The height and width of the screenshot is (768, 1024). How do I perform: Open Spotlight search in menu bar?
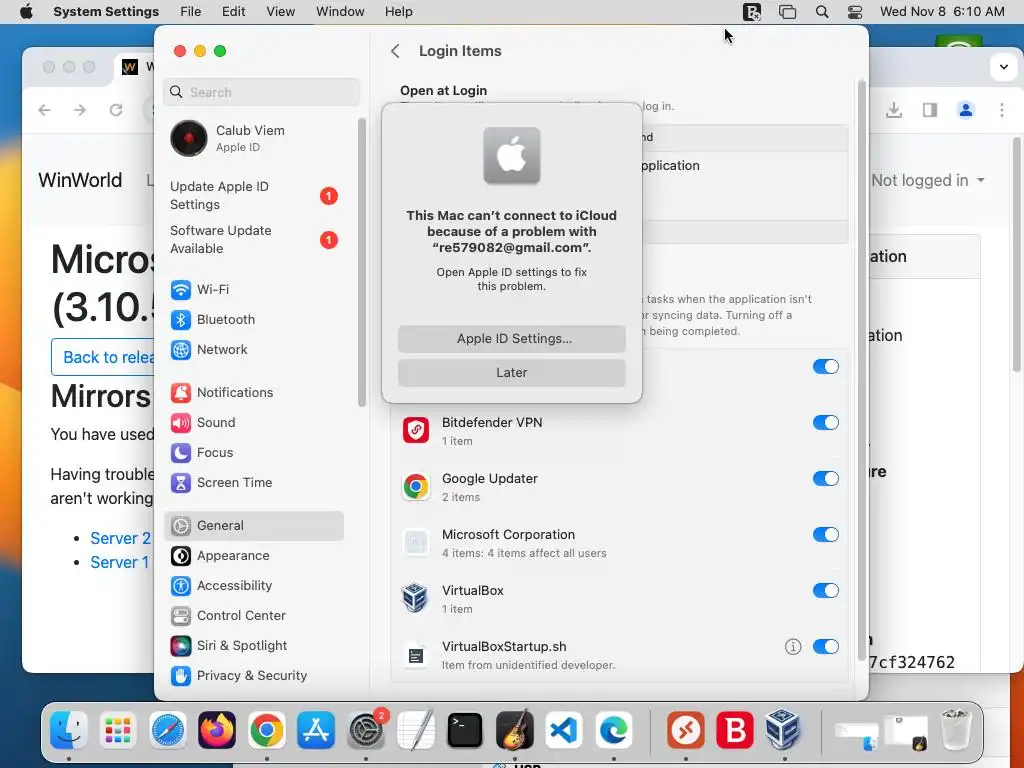click(822, 12)
